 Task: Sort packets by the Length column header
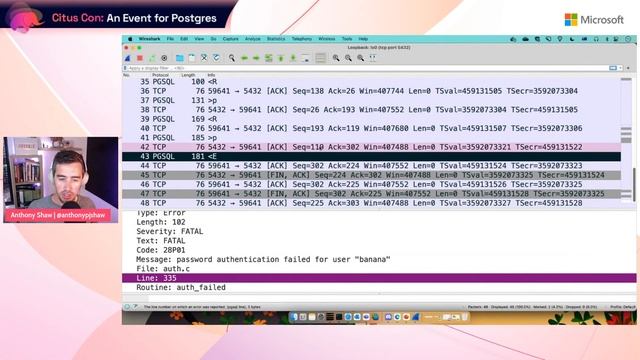[x=188, y=75]
